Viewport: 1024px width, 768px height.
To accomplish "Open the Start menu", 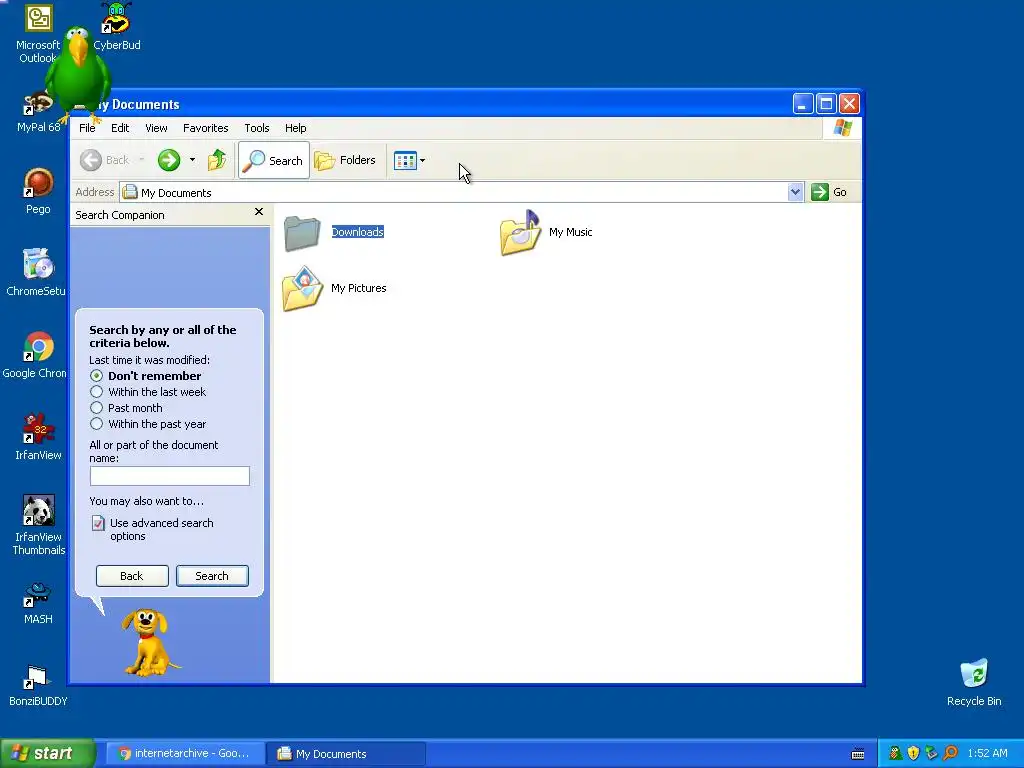I will pos(48,753).
